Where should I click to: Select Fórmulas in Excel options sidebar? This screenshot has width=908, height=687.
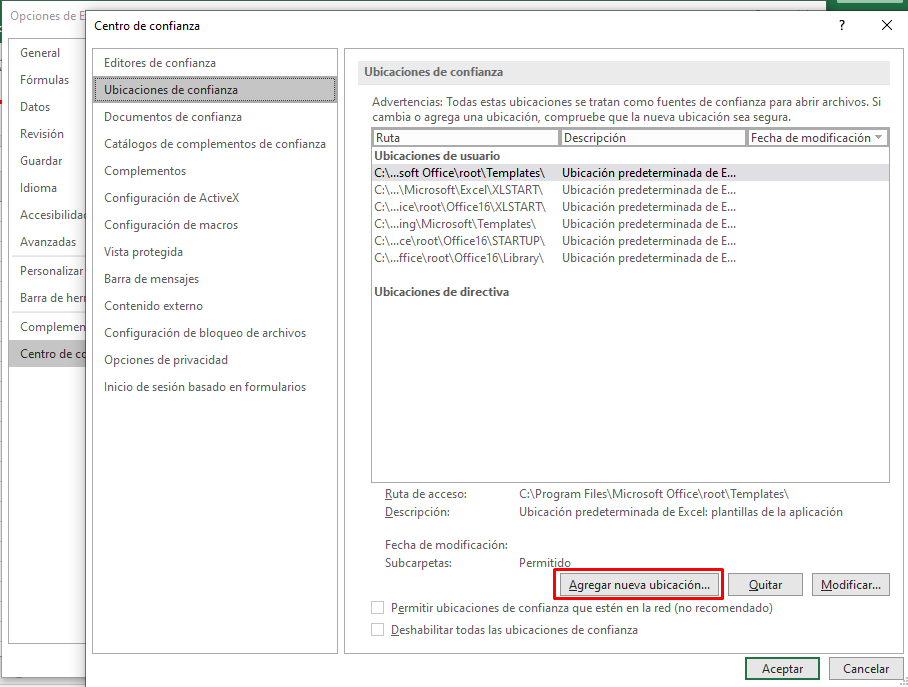[45, 80]
